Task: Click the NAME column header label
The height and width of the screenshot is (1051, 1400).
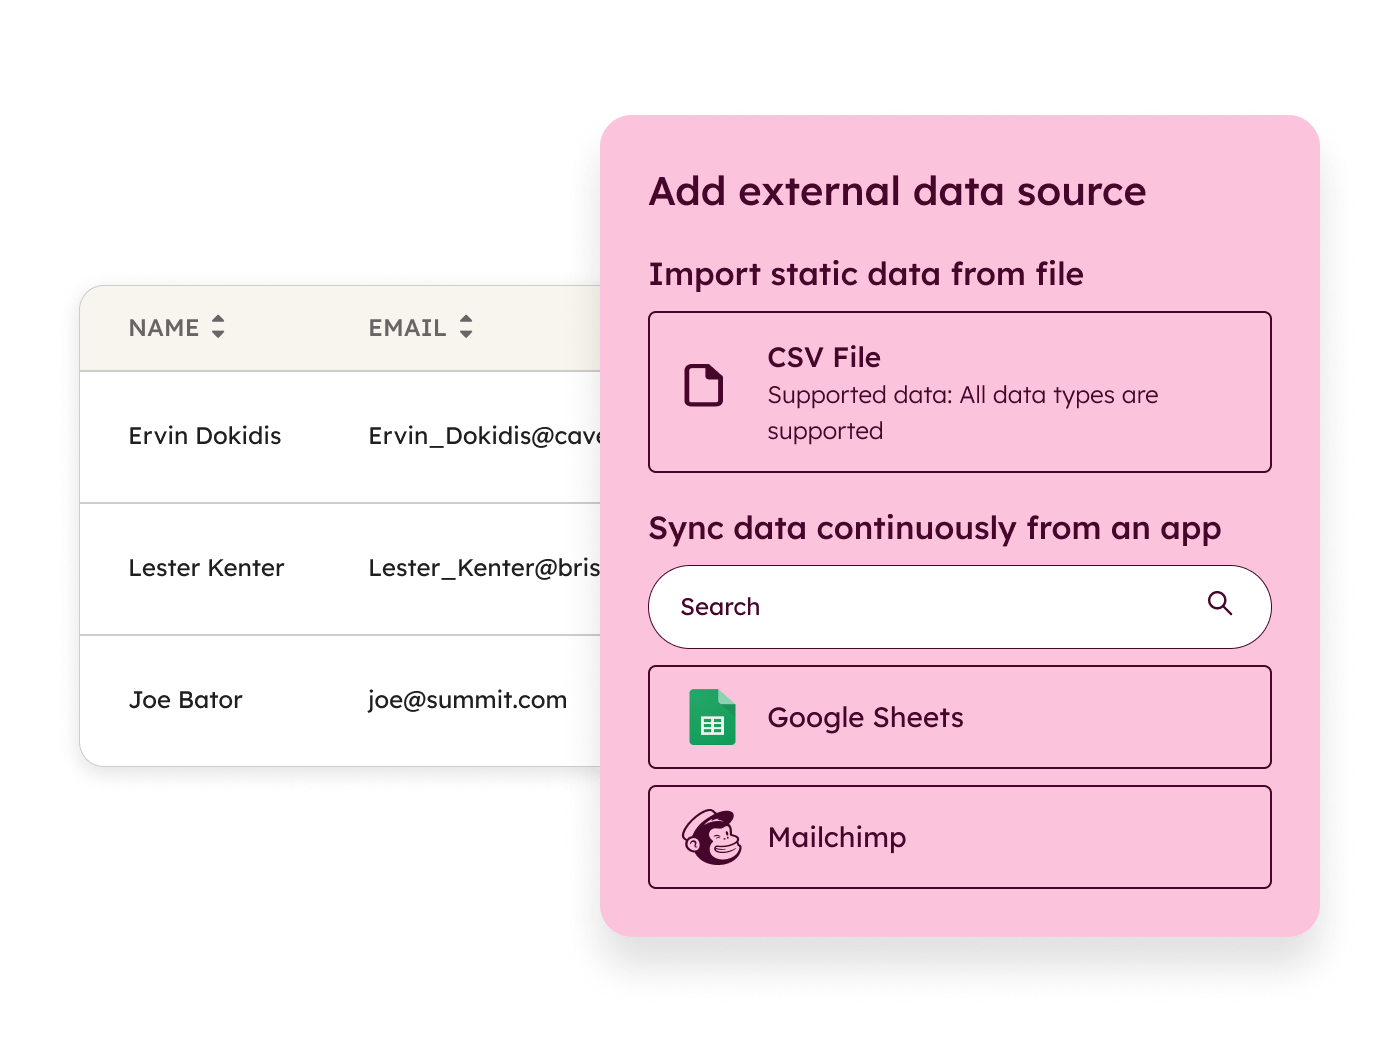Action: click(164, 328)
